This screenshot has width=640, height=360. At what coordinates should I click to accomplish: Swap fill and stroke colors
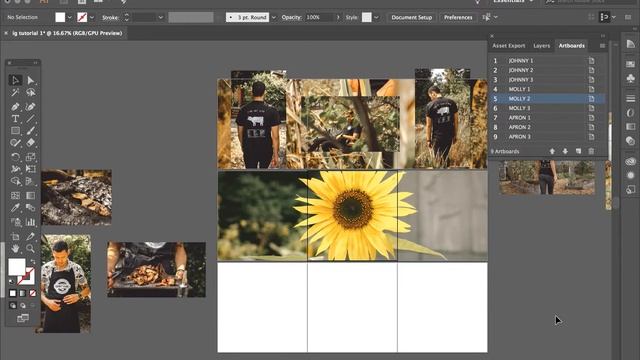pos(33,261)
